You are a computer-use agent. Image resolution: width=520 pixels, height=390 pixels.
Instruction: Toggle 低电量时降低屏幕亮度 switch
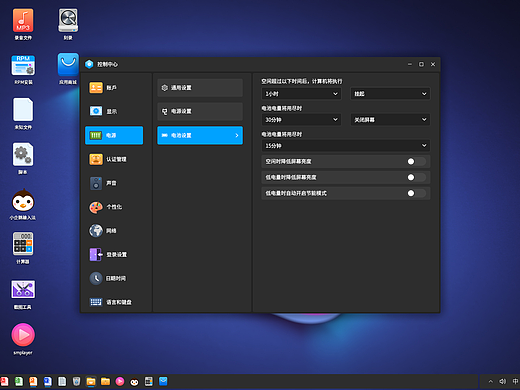click(416, 177)
